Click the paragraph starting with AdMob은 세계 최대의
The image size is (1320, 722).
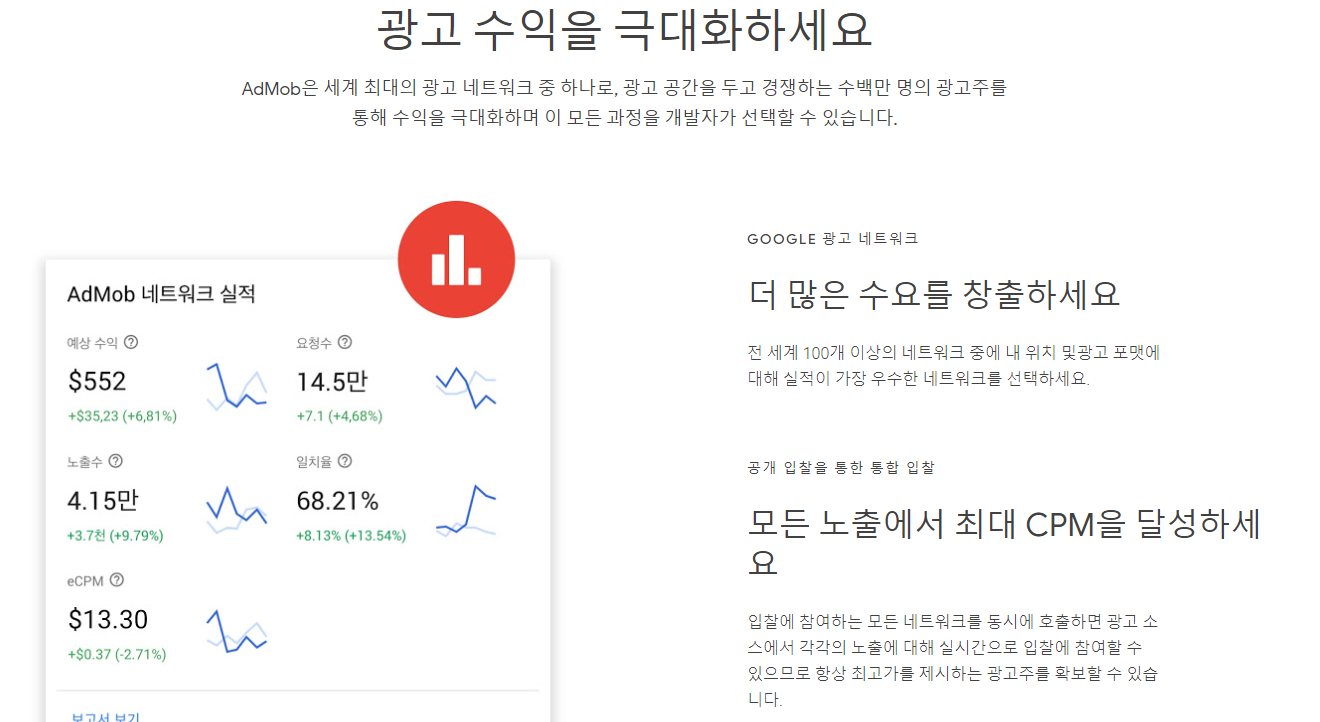tap(625, 103)
